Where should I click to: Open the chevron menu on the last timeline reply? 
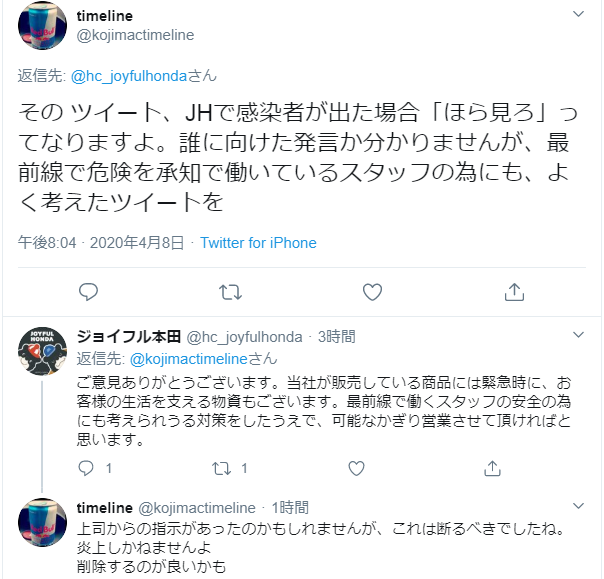tap(578, 506)
